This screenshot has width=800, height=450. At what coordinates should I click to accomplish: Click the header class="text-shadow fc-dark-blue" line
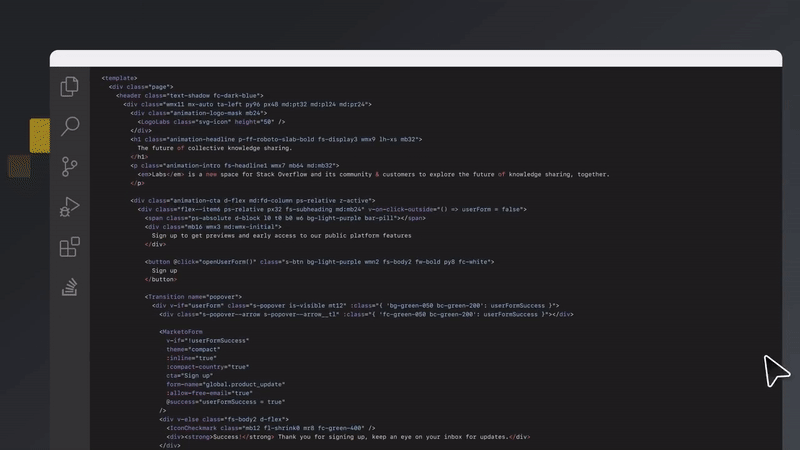click(190, 95)
